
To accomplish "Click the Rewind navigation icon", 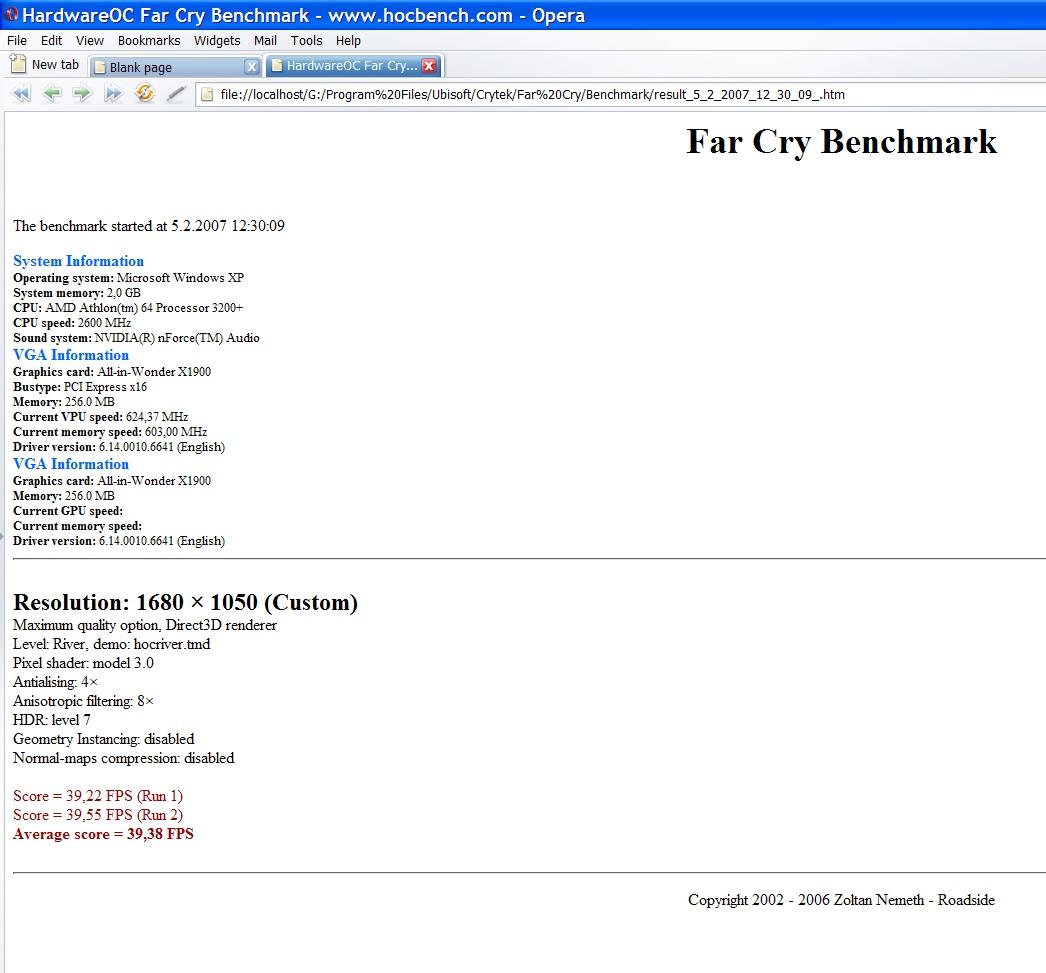I will click(x=21, y=93).
